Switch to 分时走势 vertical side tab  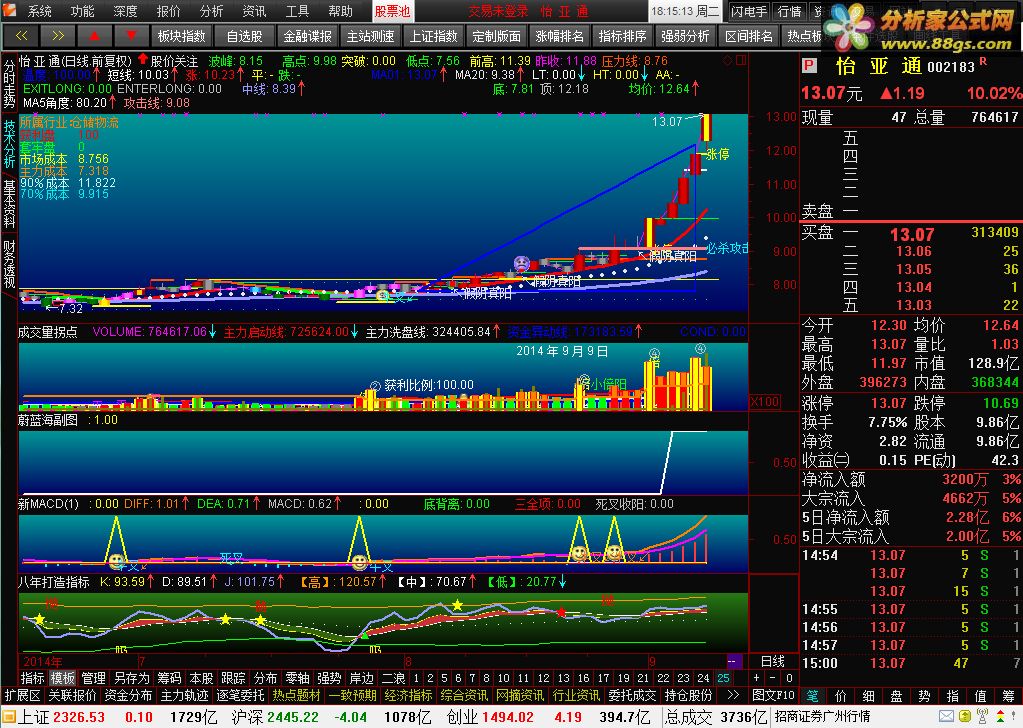pos(9,85)
